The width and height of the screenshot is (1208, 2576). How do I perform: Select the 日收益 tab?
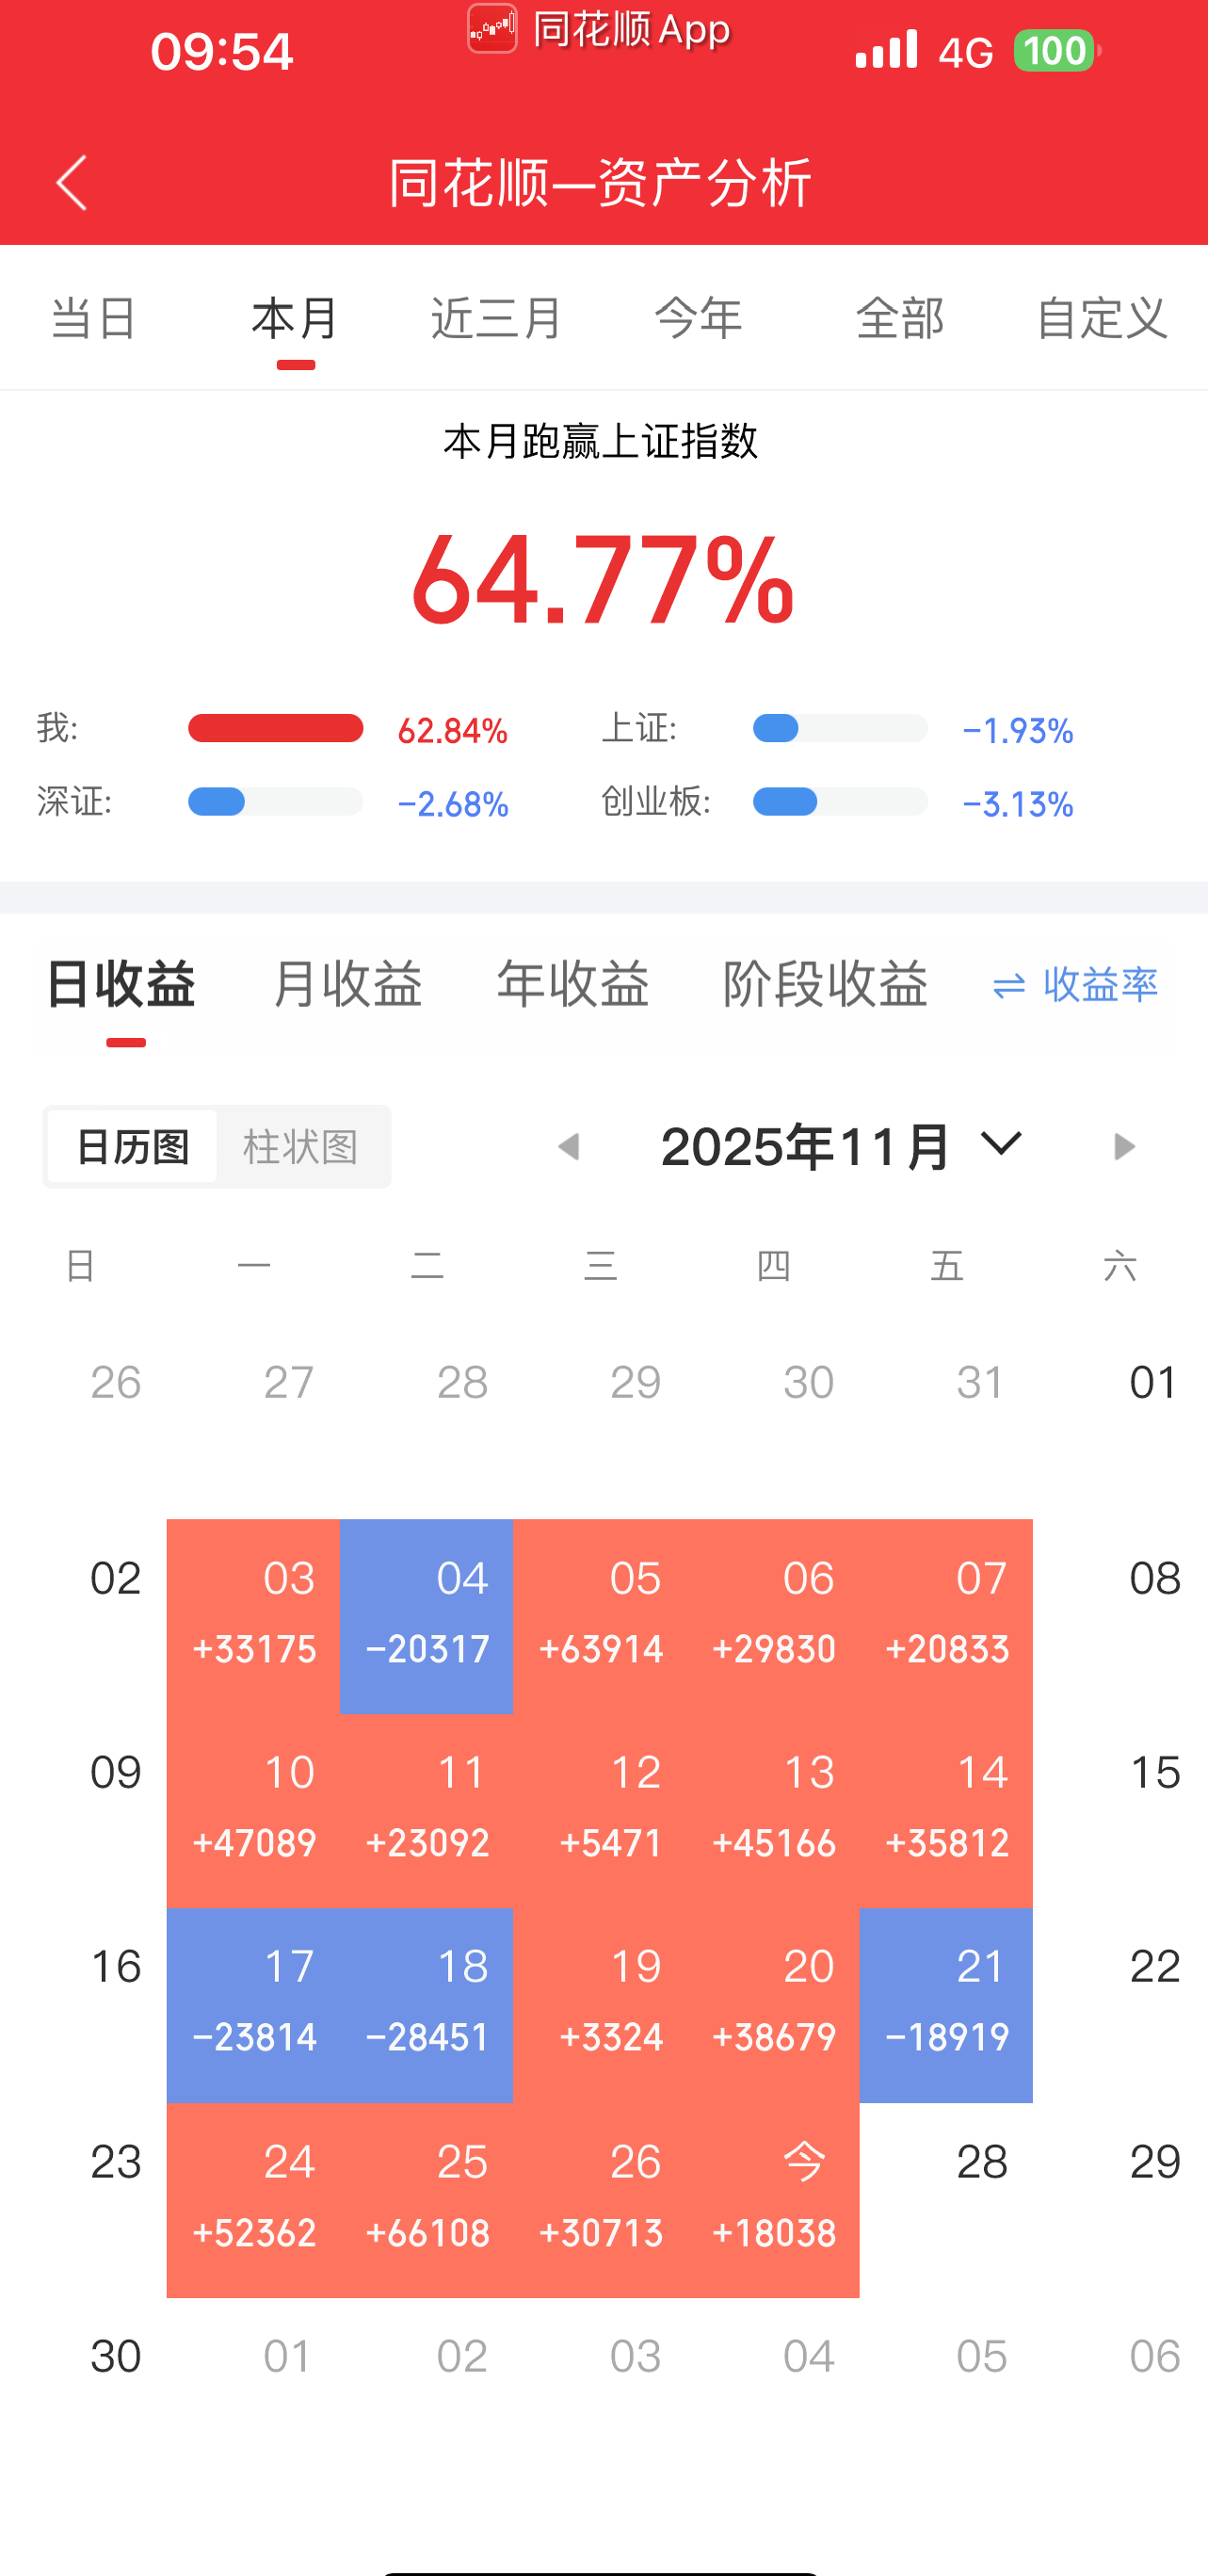[121, 984]
